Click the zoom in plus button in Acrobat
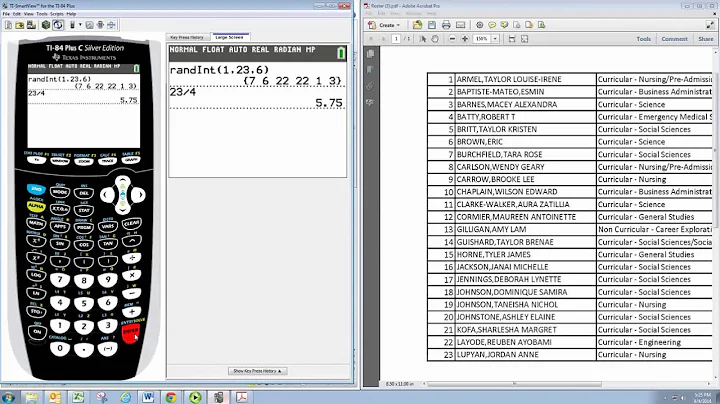The height and width of the screenshot is (404, 720). click(x=465, y=39)
